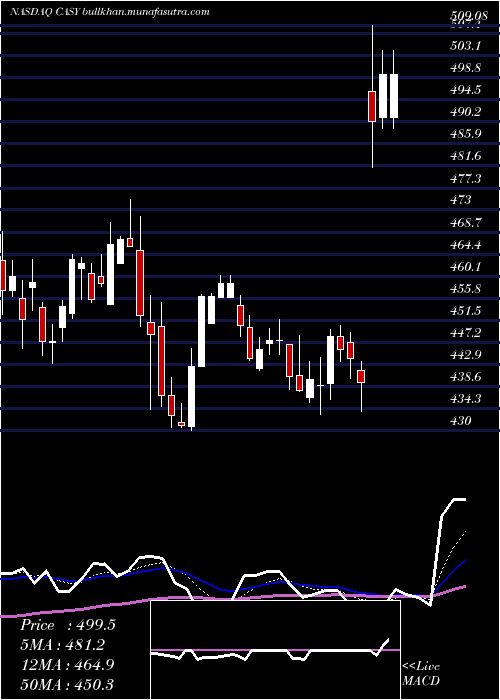Click the 498.8 price axis label

[x=465, y=68]
